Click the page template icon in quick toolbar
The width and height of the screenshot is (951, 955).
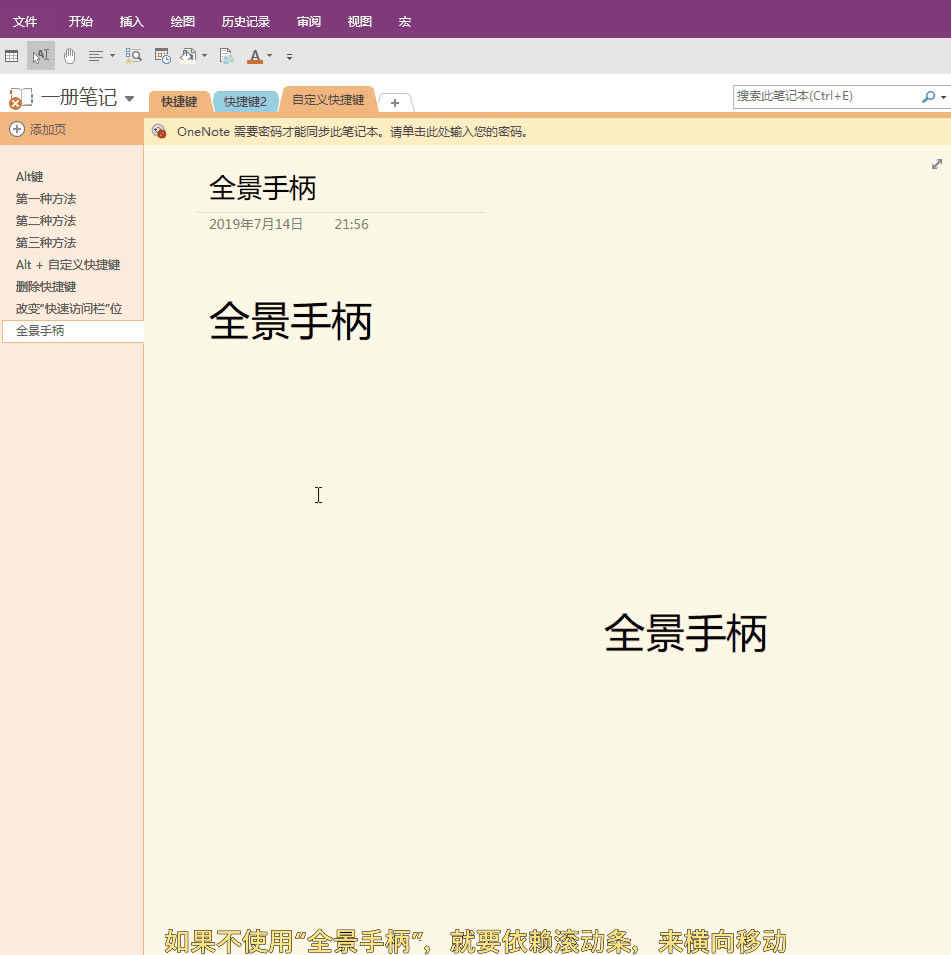188,56
